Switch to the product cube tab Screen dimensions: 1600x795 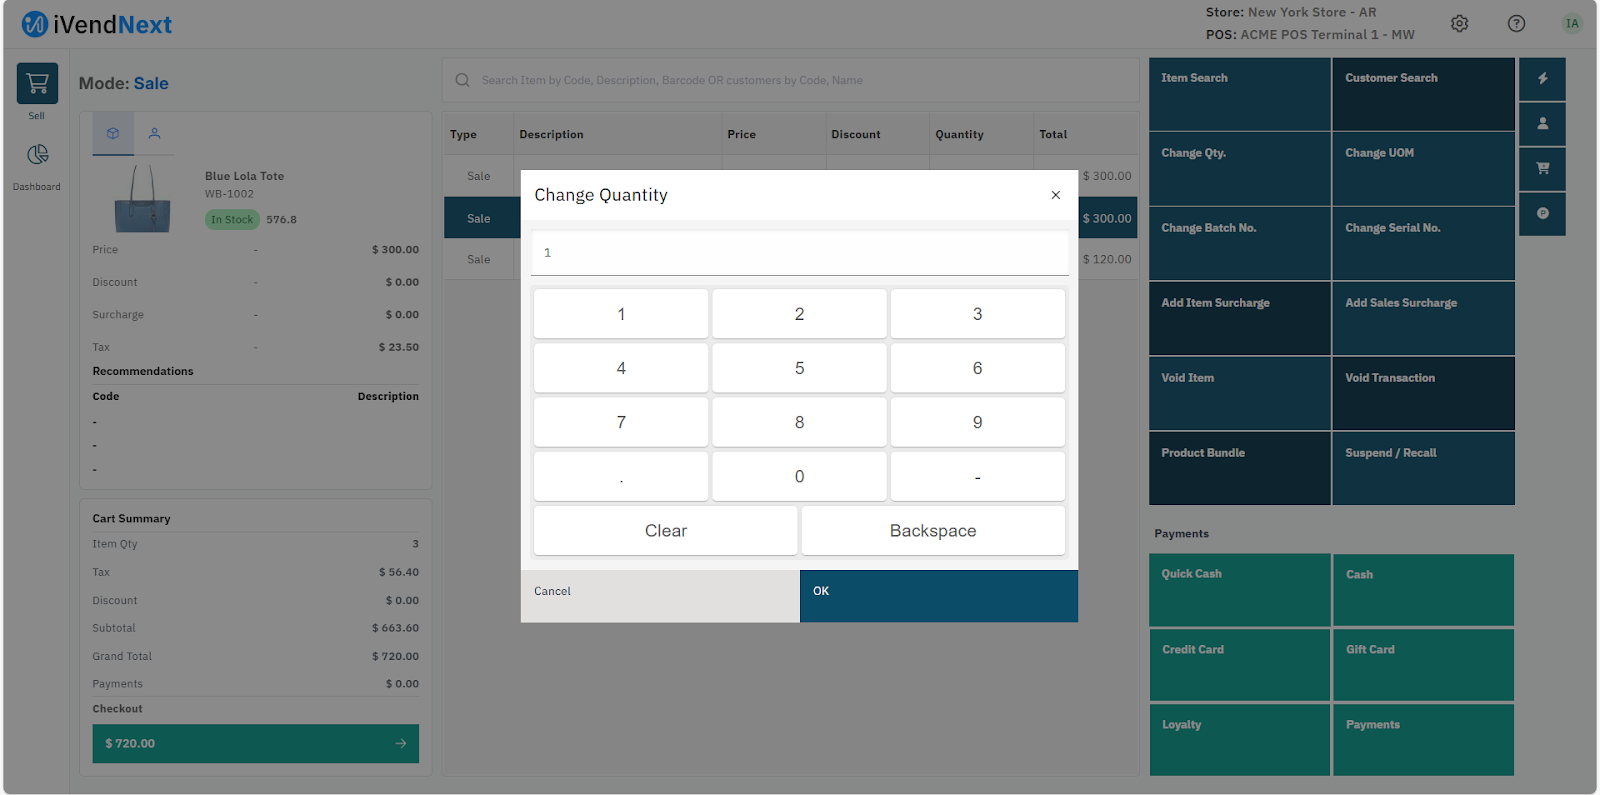113,133
